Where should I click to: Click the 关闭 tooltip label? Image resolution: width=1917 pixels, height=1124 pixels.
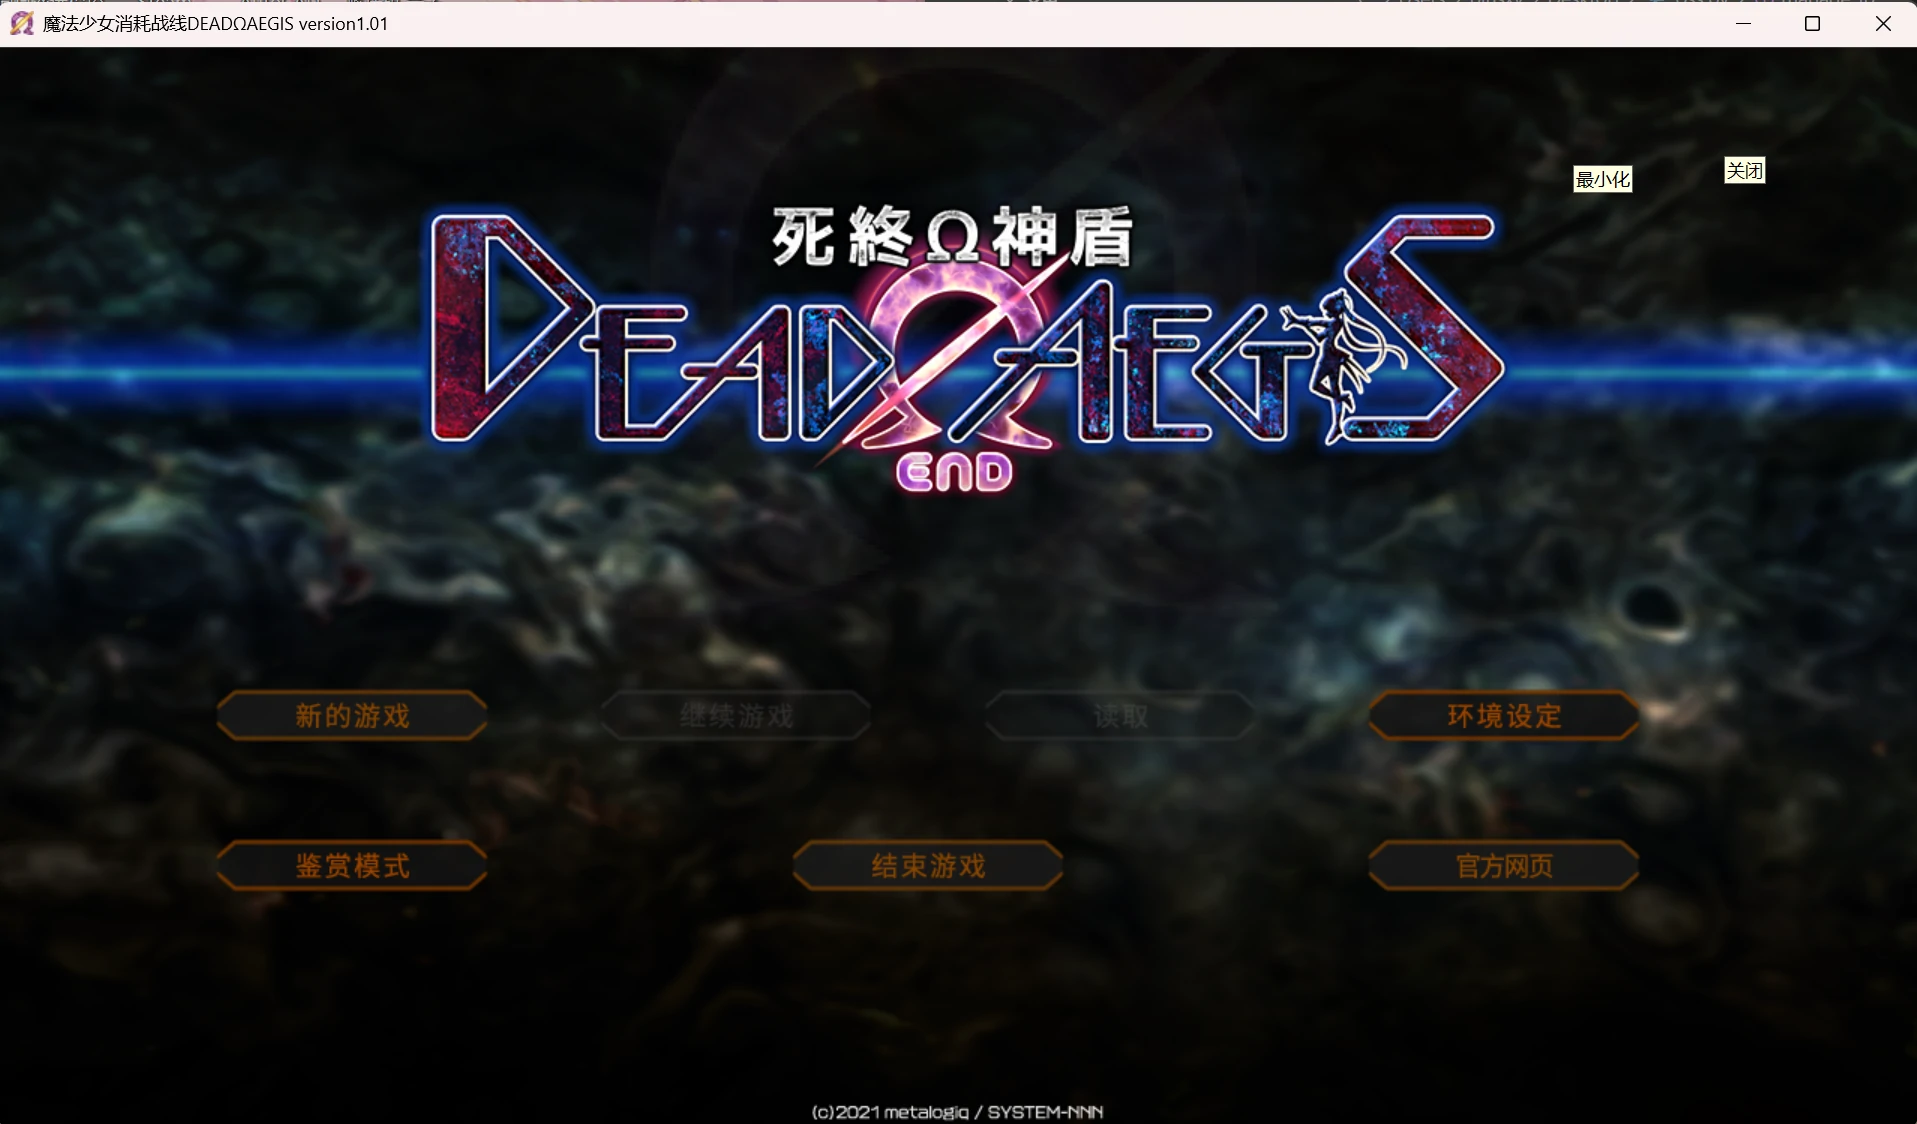(x=1745, y=170)
